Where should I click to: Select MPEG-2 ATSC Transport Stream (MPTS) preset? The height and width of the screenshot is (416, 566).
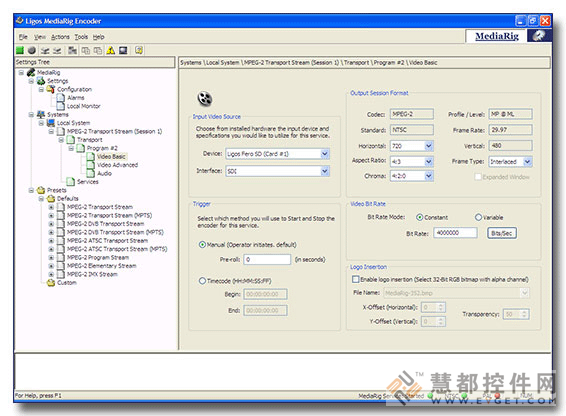point(117,249)
